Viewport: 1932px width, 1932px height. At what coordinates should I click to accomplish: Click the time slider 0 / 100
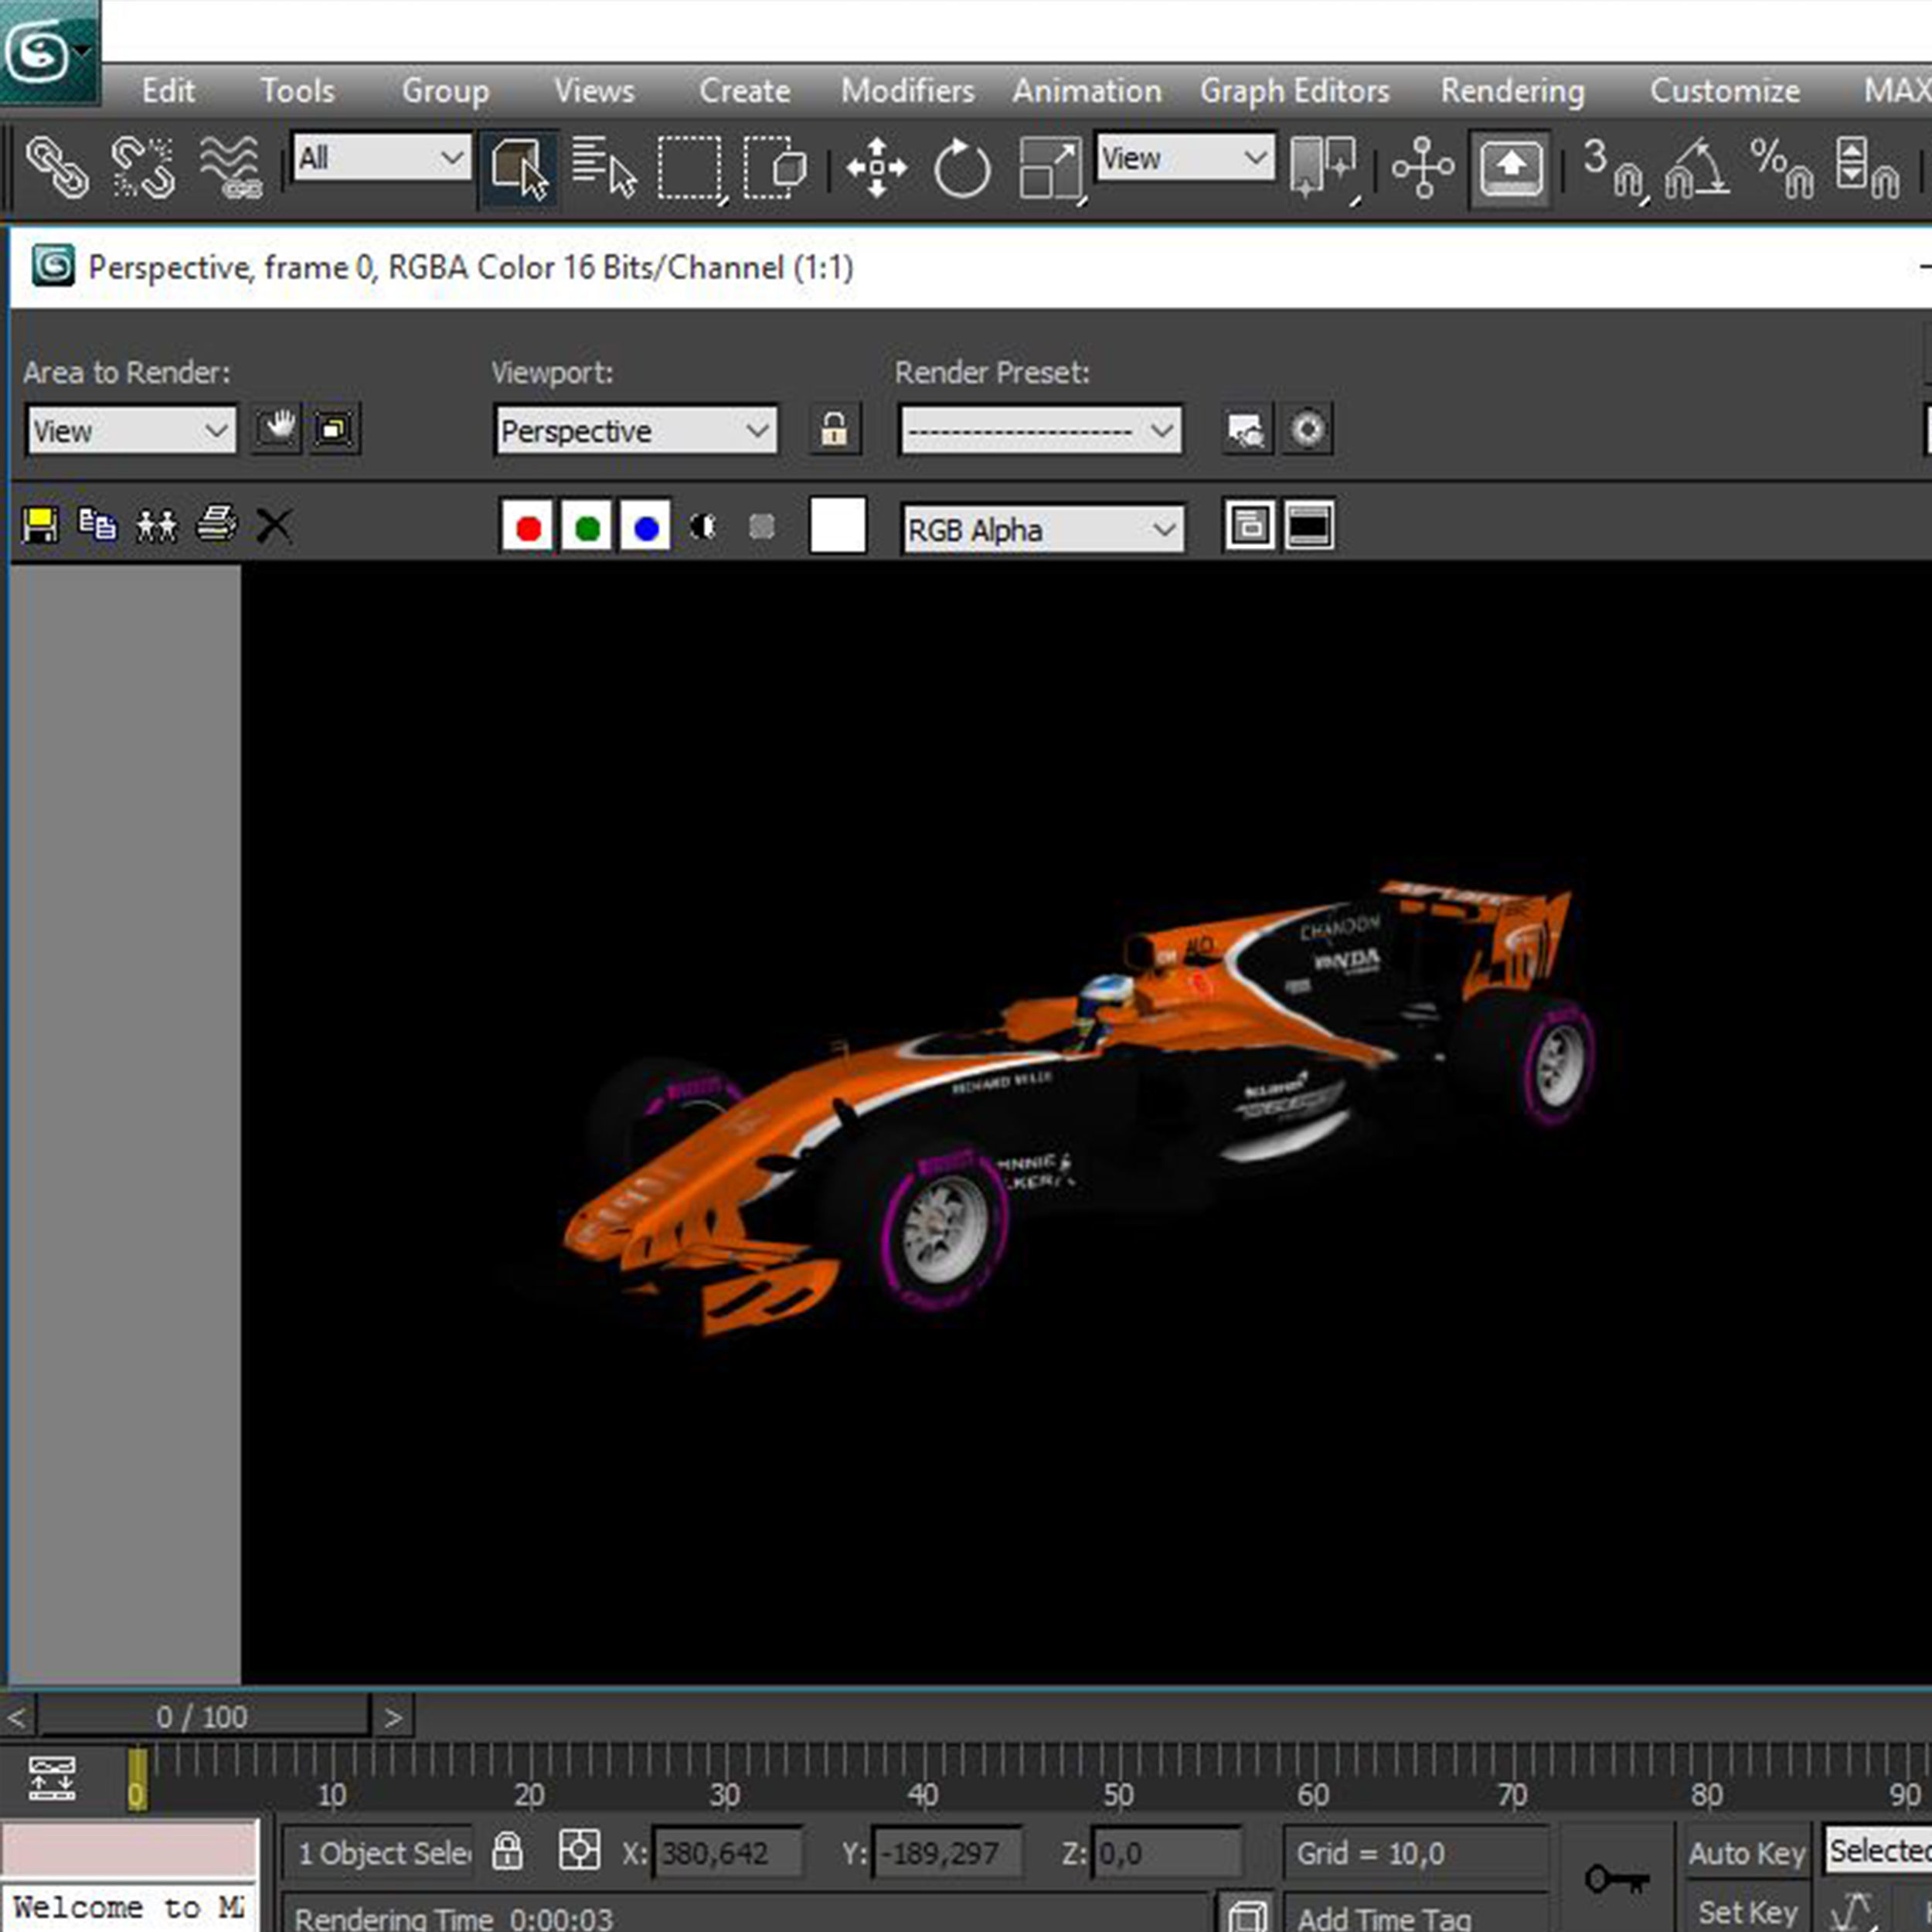(203, 1717)
